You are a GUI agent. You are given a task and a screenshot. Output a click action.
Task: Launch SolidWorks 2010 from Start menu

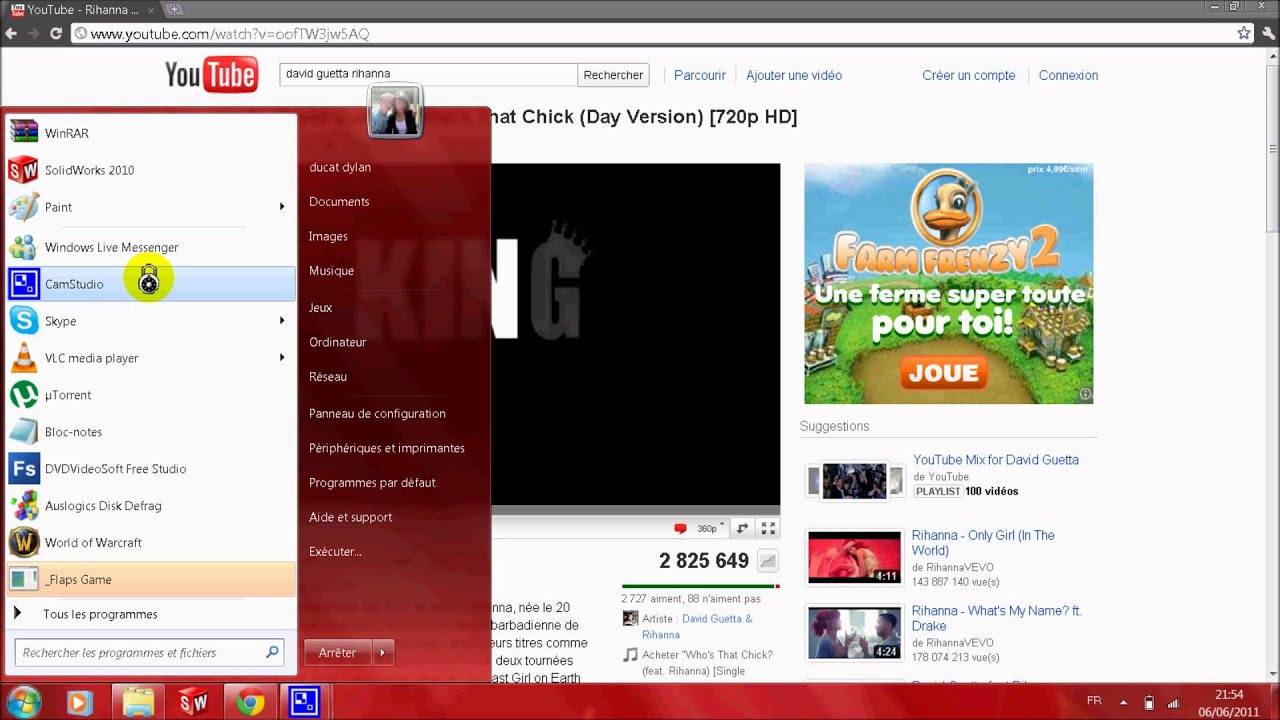click(150, 170)
